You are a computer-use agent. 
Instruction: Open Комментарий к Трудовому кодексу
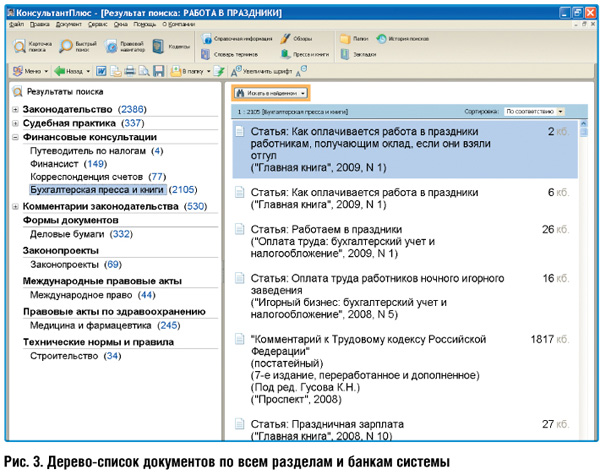pos(405,369)
